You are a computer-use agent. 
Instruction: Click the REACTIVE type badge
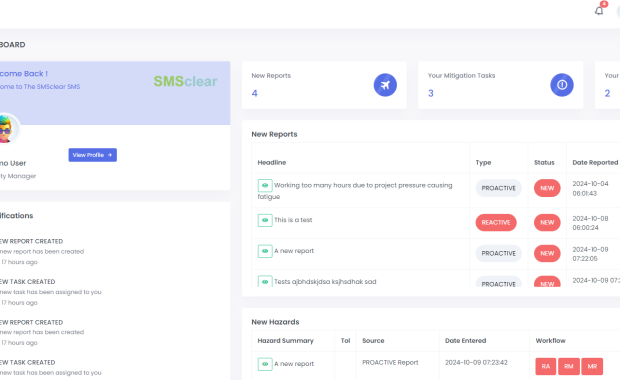[x=496, y=223]
